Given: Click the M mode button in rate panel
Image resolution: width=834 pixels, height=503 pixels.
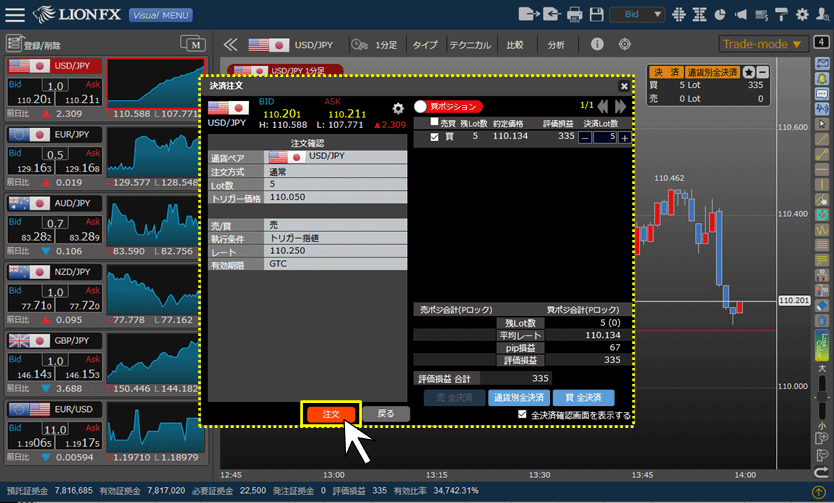Looking at the screenshot, I should coord(193,44).
